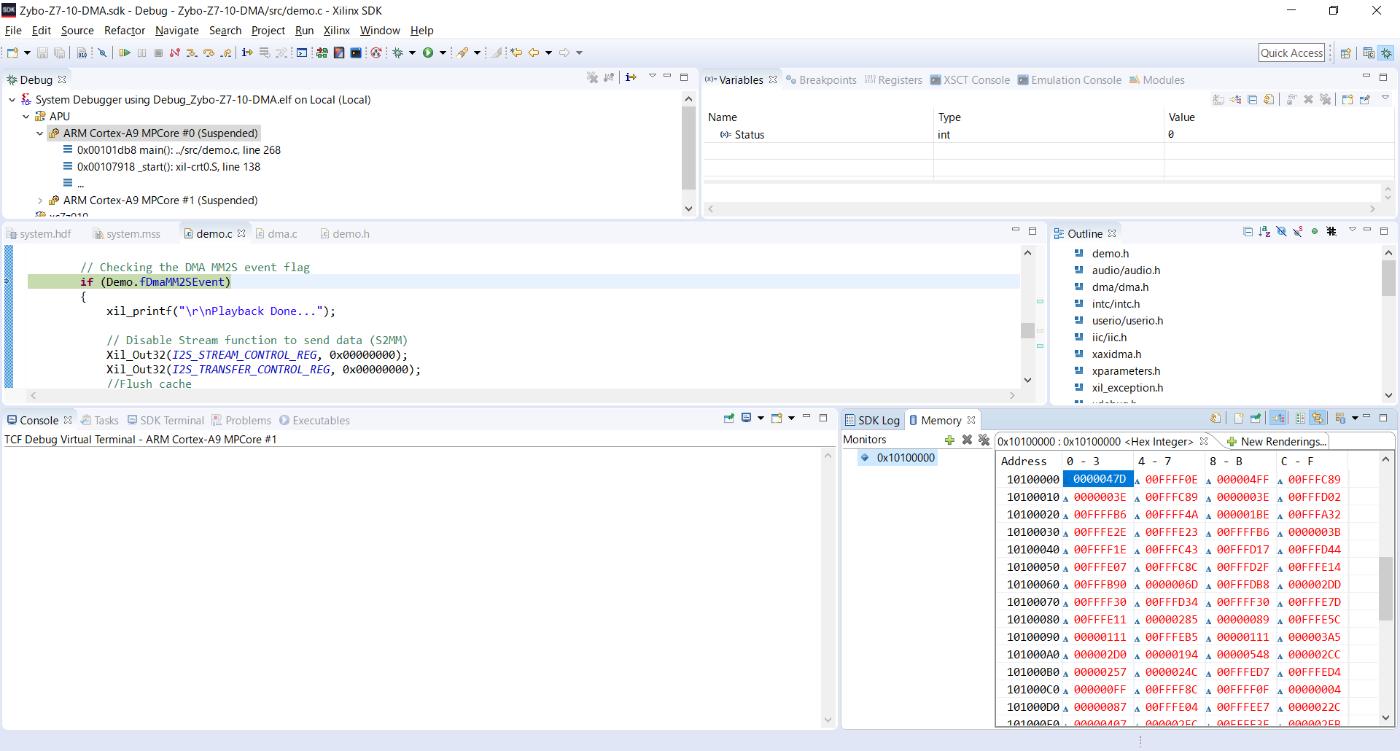This screenshot has height=751, width=1400.
Task: Remove memory monitor with X icon
Action: pyautogui.click(x=967, y=440)
